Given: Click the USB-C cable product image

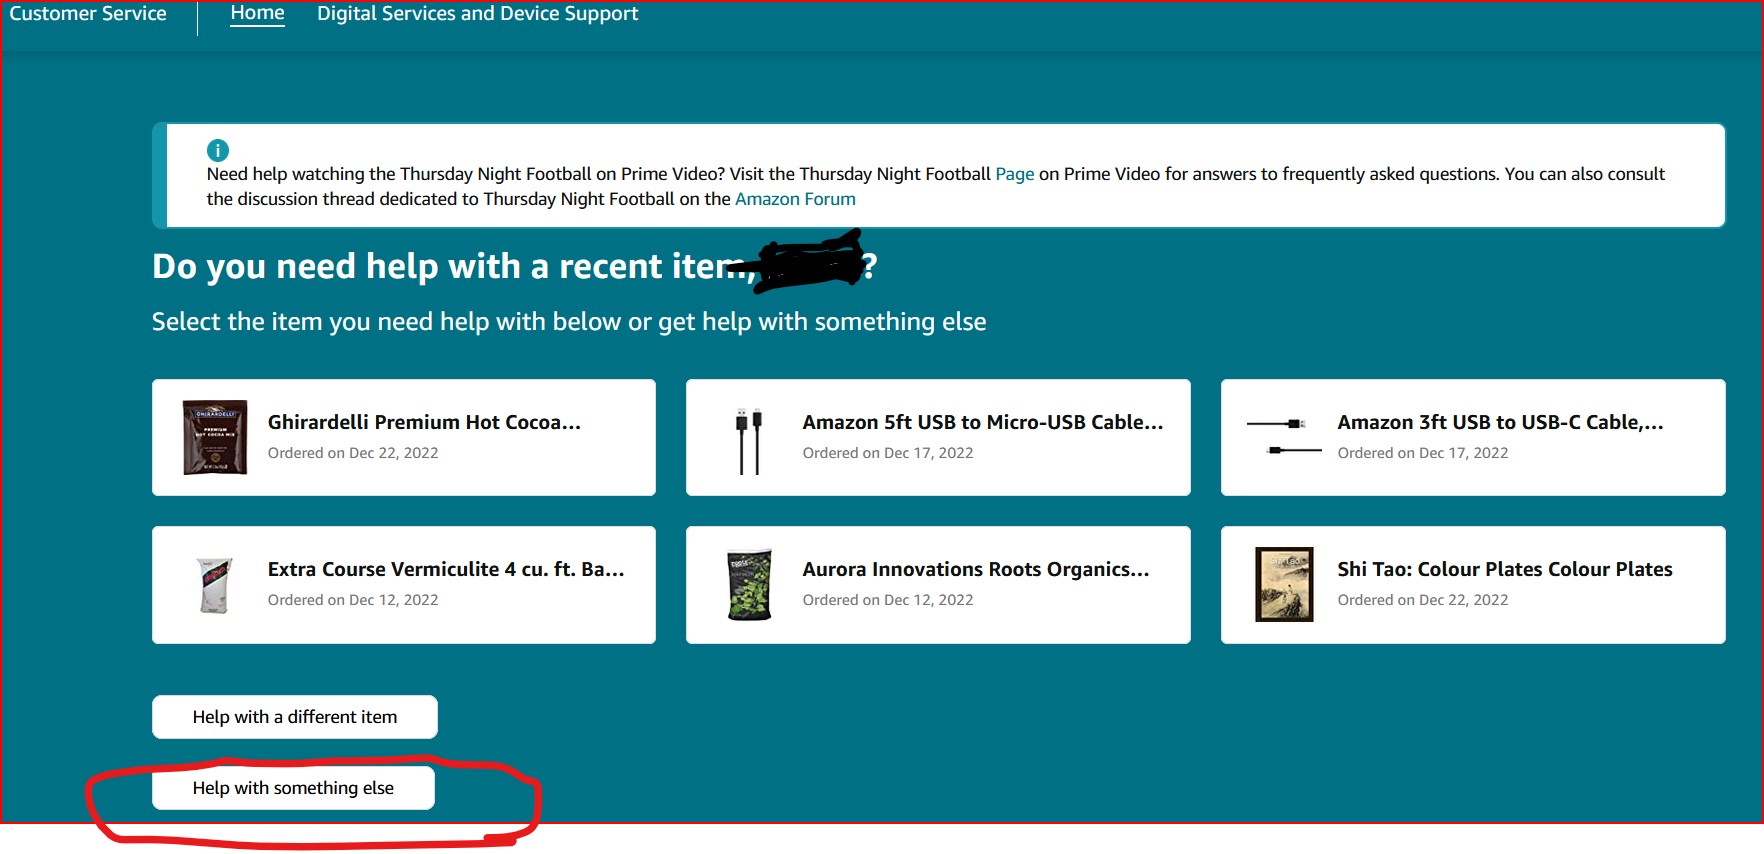Looking at the screenshot, I should click(1283, 437).
